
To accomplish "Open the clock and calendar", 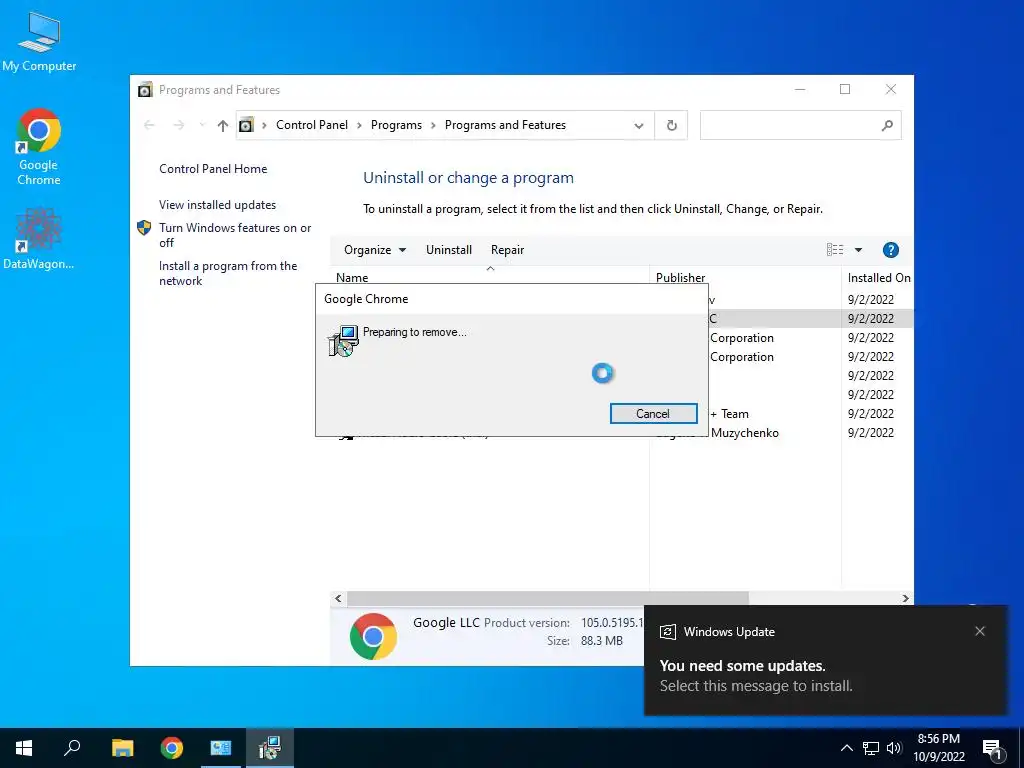I will tap(938, 748).
